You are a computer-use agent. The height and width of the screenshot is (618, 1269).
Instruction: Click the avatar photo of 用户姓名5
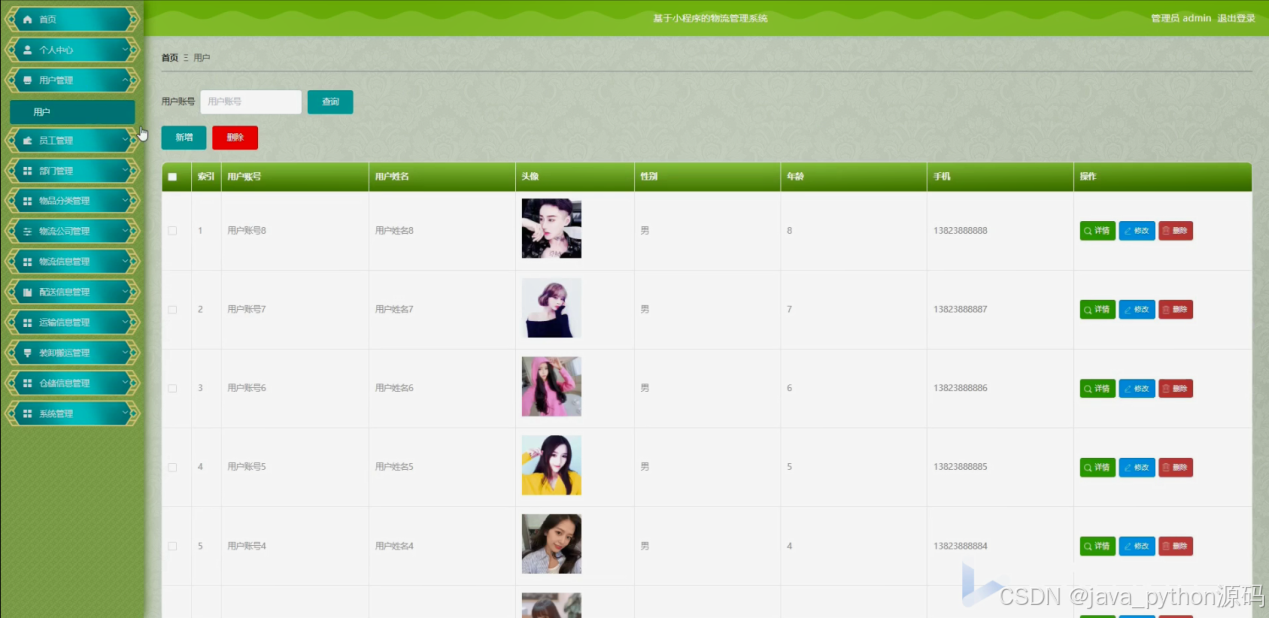pyautogui.click(x=551, y=465)
